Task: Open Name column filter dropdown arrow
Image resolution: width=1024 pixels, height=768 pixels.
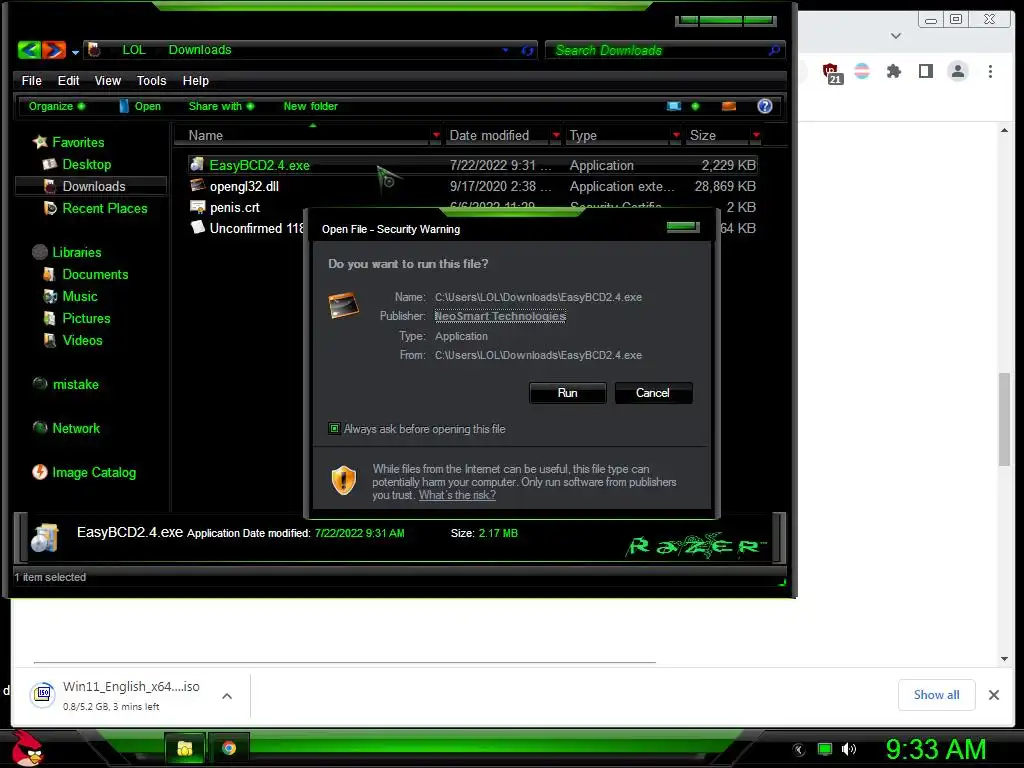Action: [436, 135]
